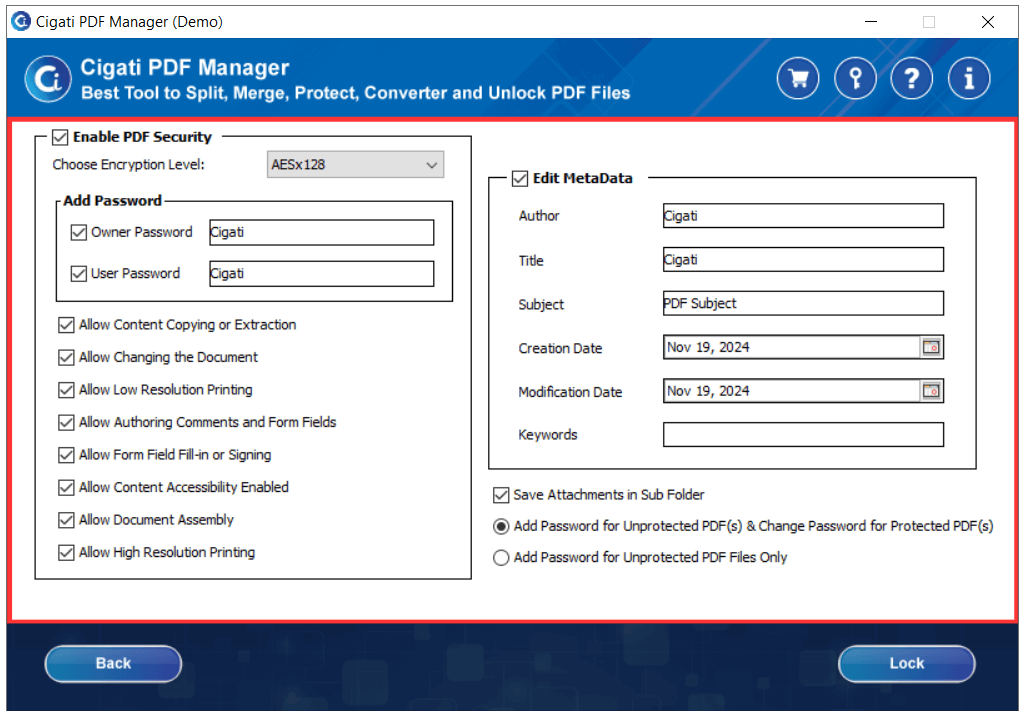Toggle Allow Changing the Document
Screen dimensions: 1027x717
pos(66,358)
